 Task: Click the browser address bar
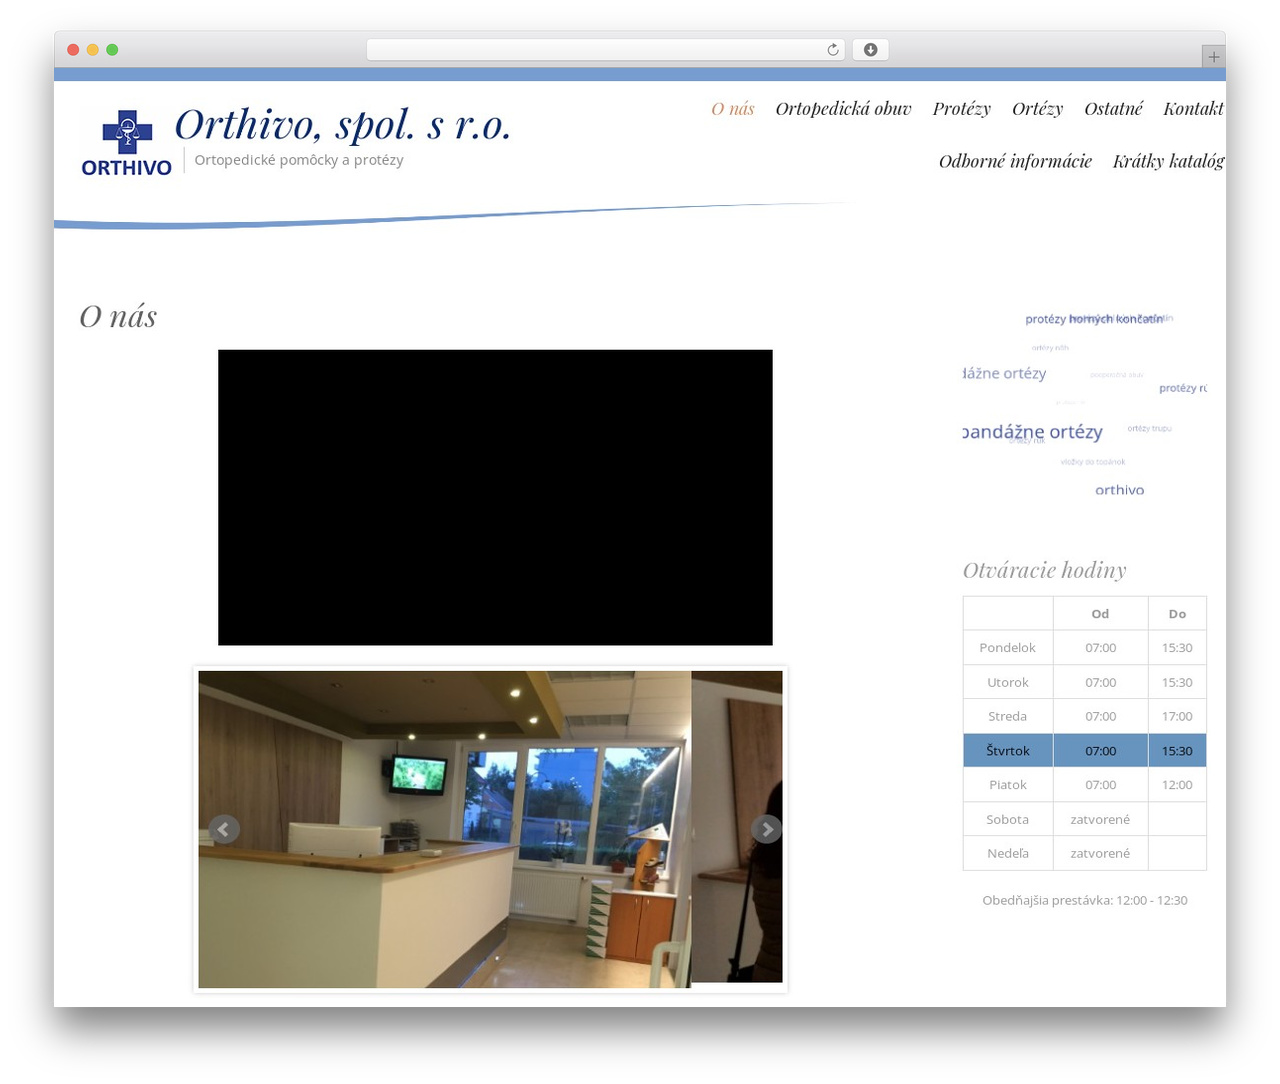point(606,50)
